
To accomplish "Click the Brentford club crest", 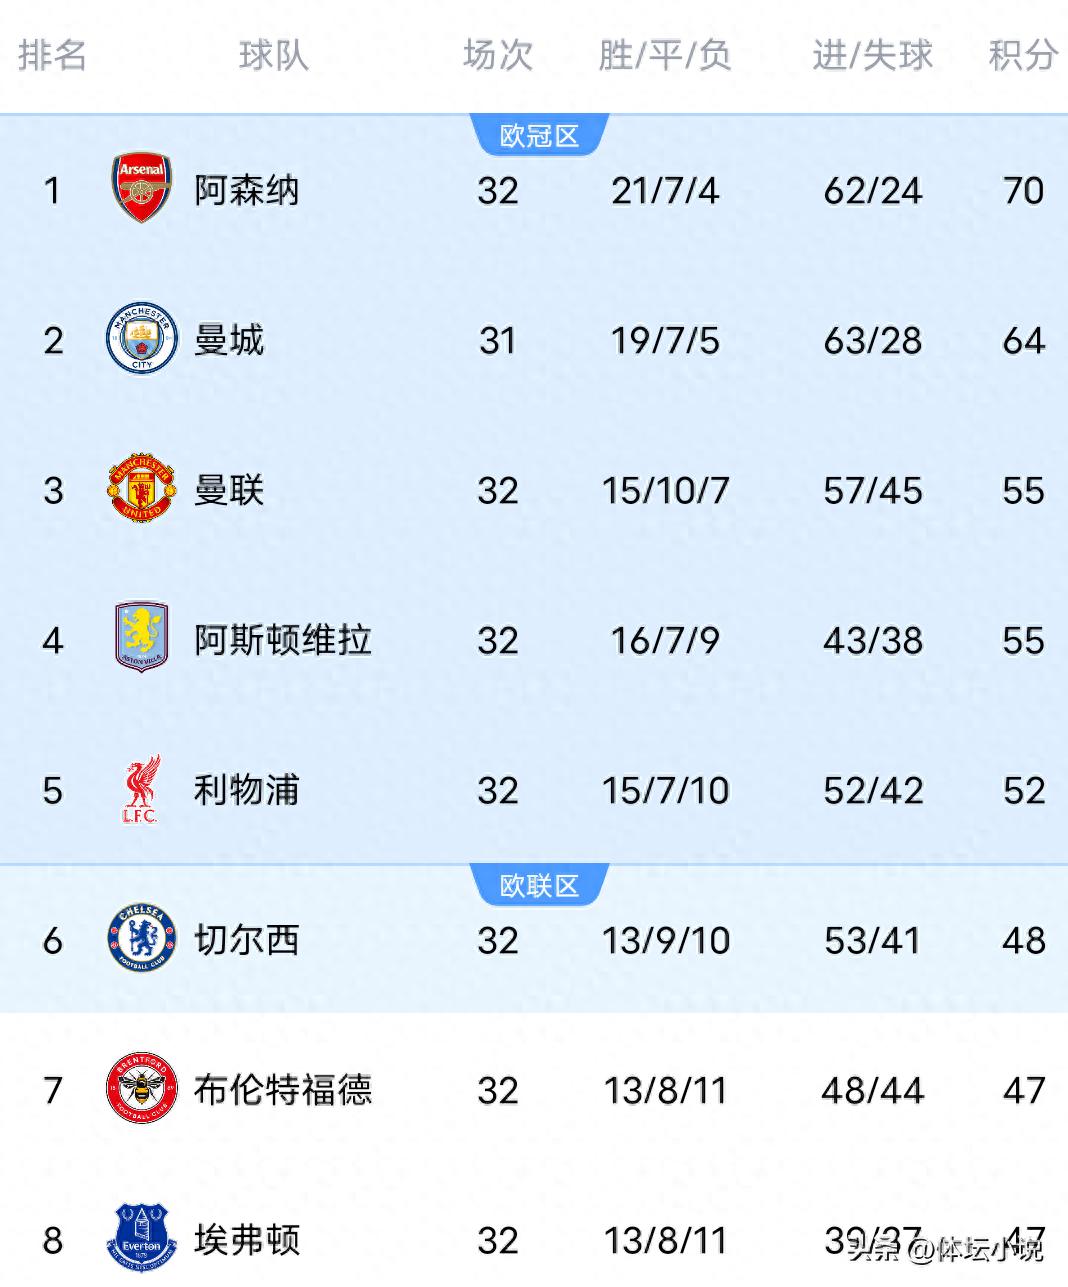I will pyautogui.click(x=141, y=1089).
